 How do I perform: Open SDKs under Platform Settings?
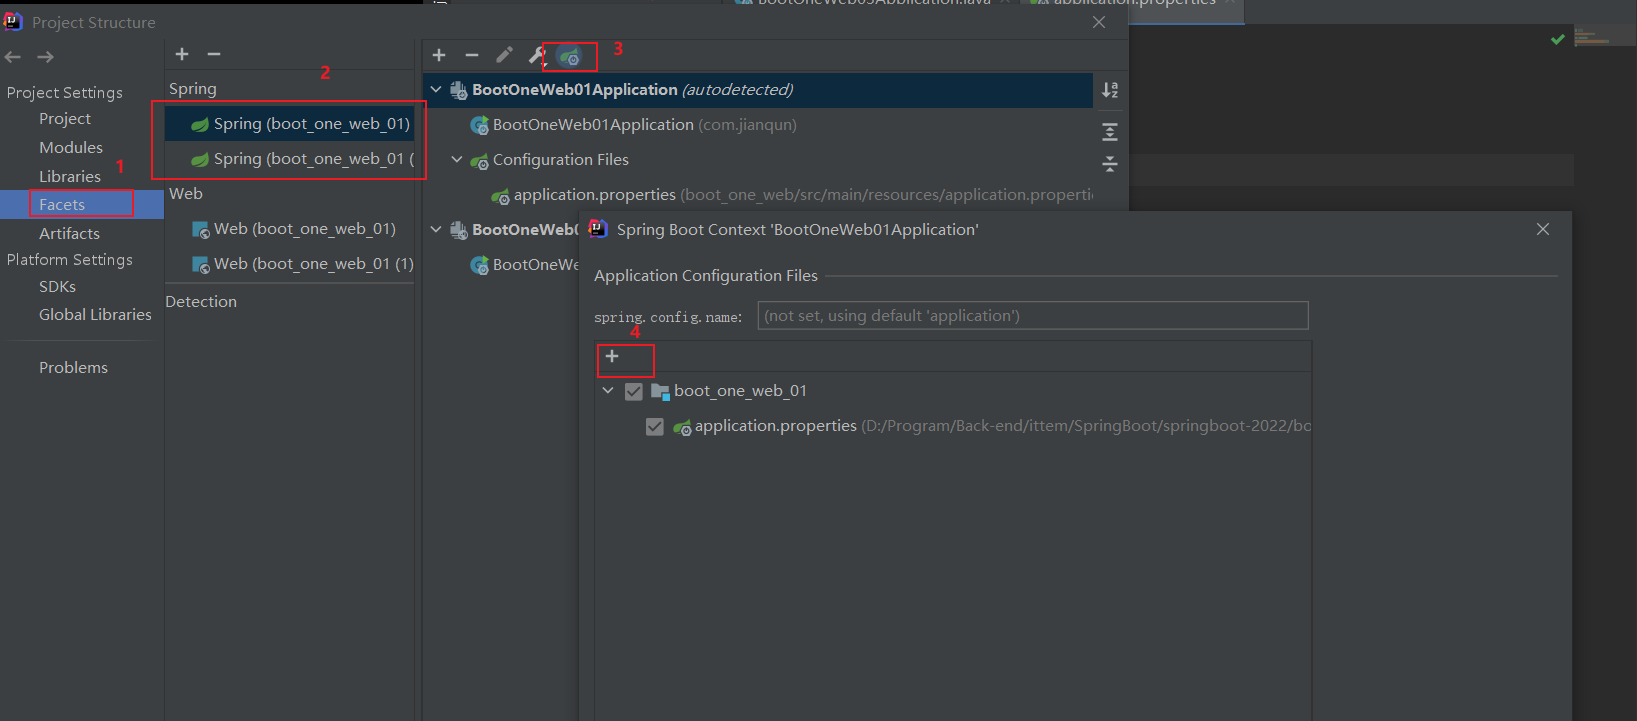57,286
